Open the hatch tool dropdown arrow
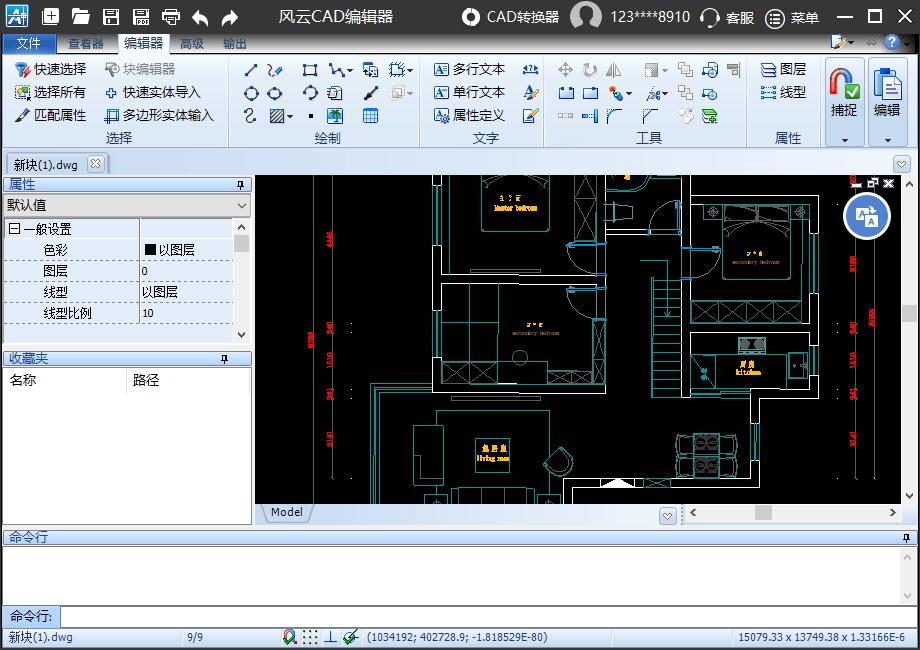The width and height of the screenshot is (920, 650). click(x=290, y=116)
